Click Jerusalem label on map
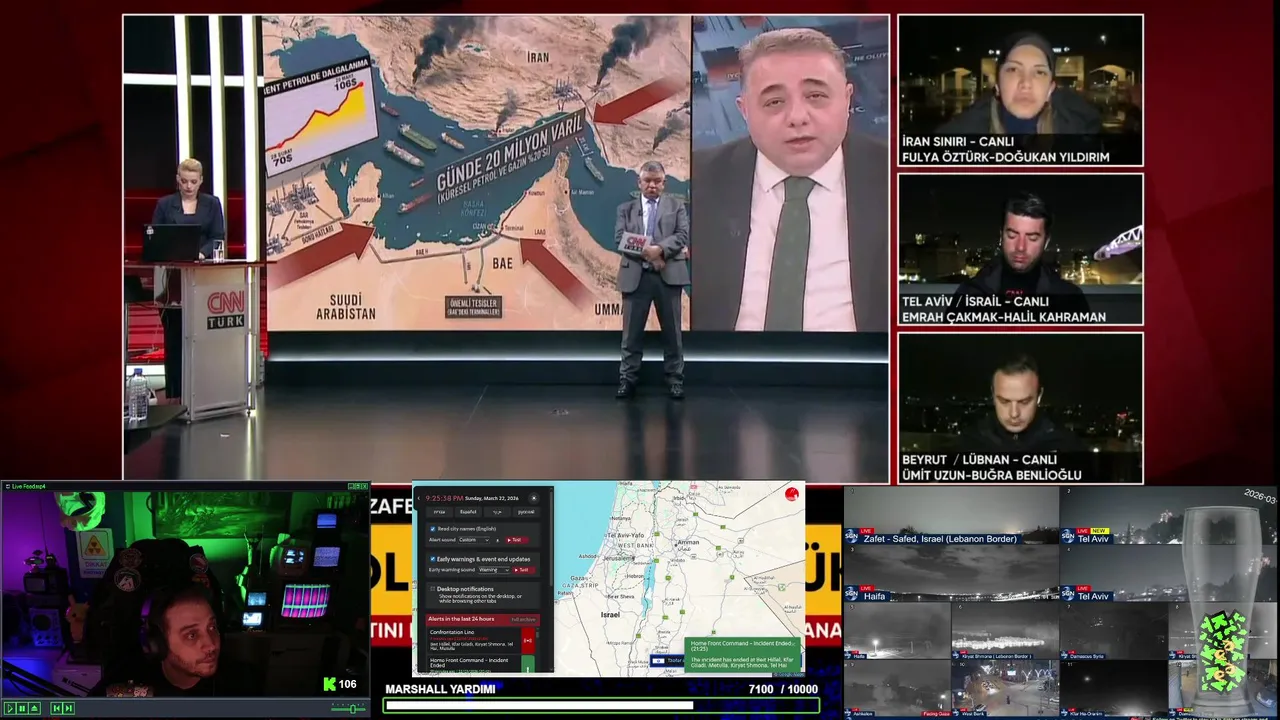 click(x=617, y=558)
